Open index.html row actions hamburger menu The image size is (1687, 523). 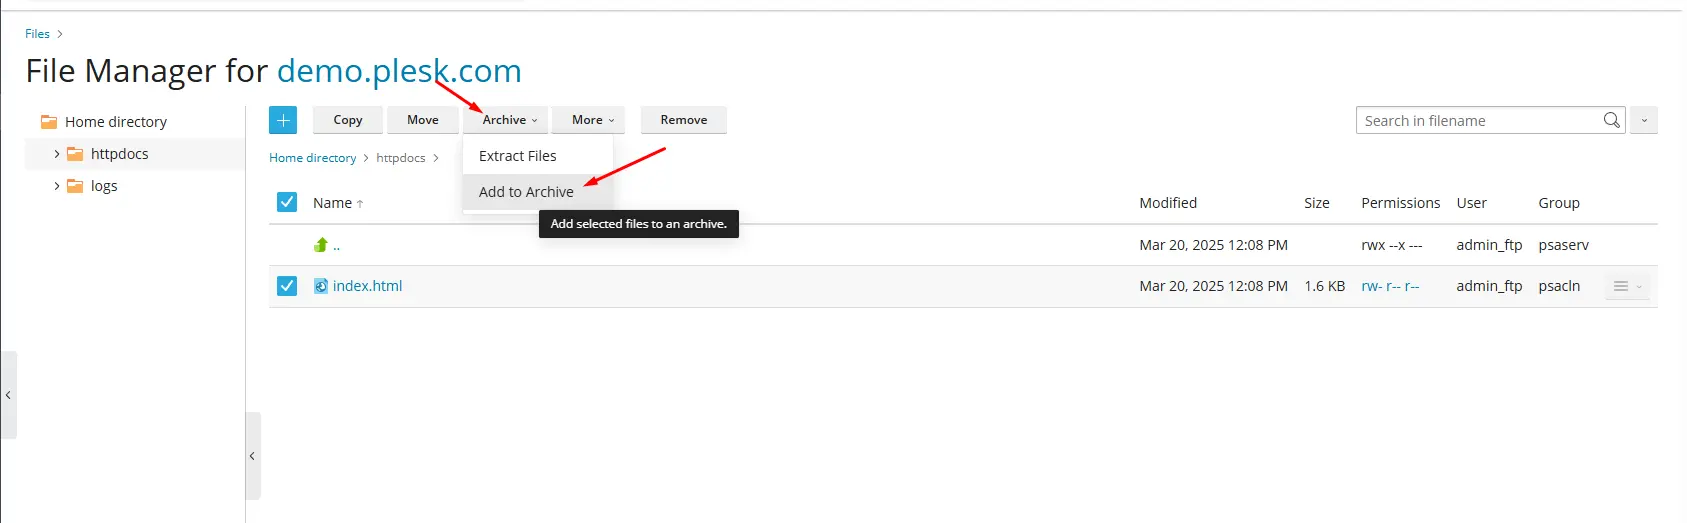[x=1621, y=286]
